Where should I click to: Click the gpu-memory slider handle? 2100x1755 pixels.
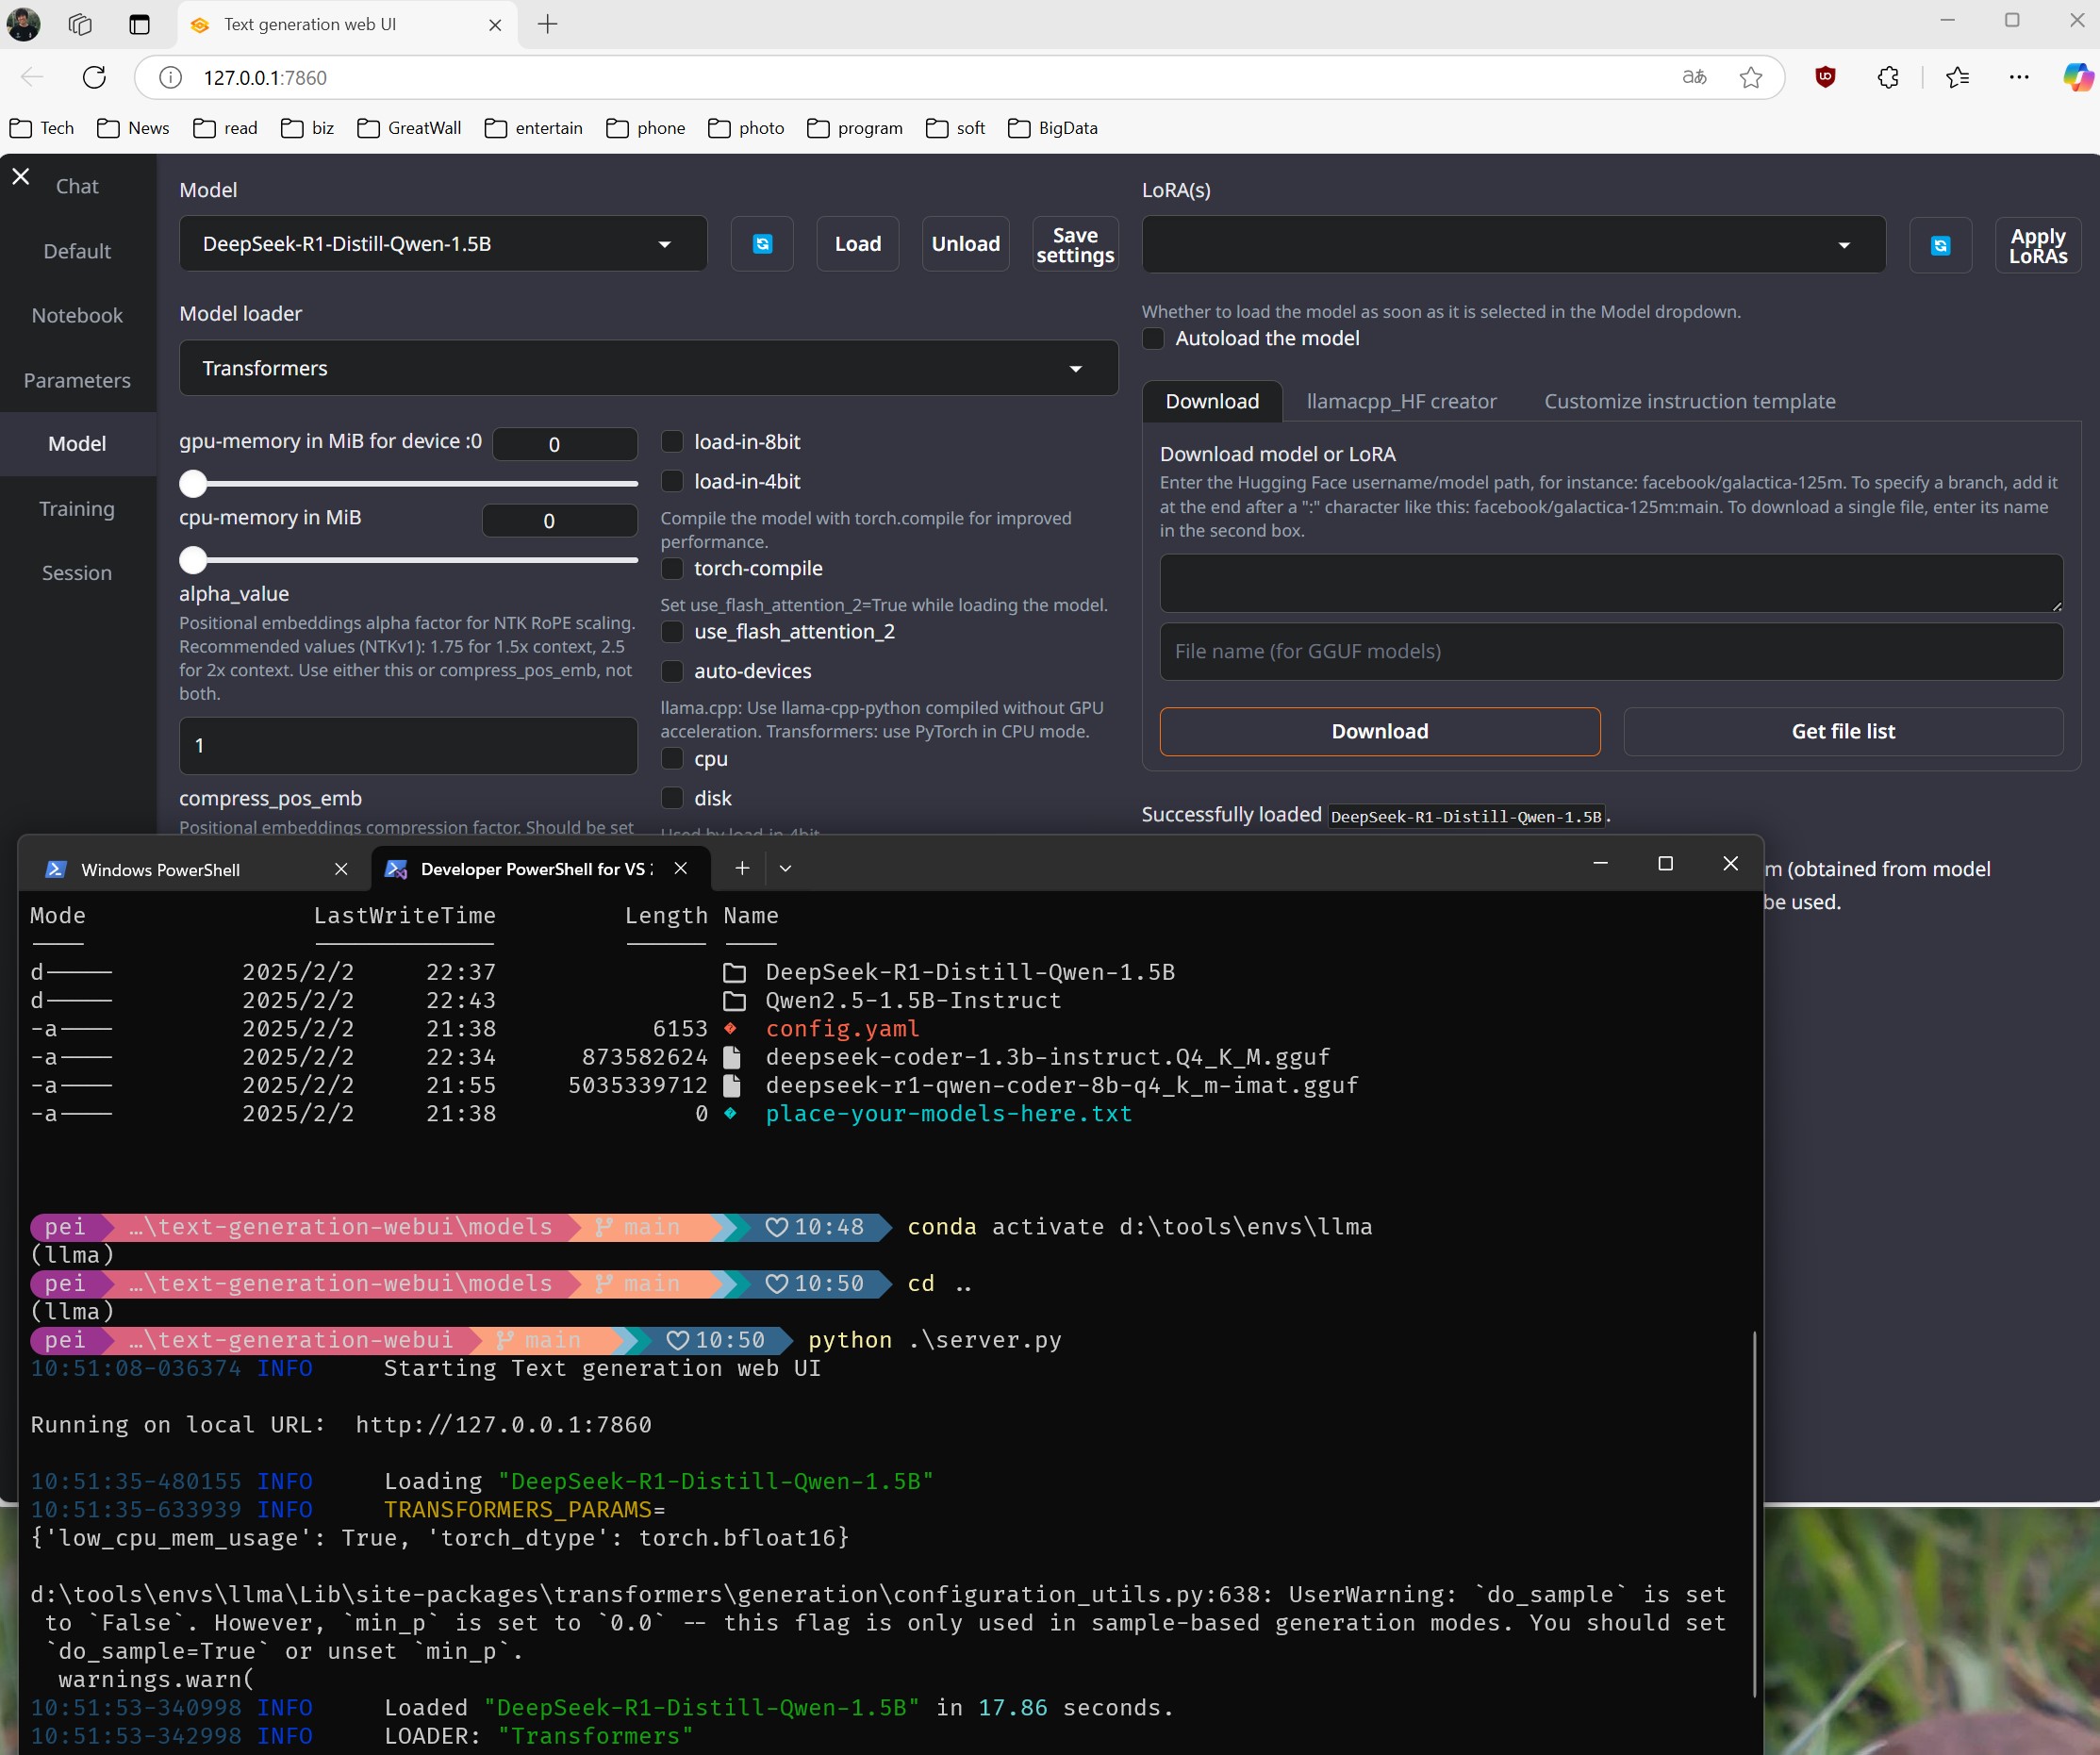point(193,484)
